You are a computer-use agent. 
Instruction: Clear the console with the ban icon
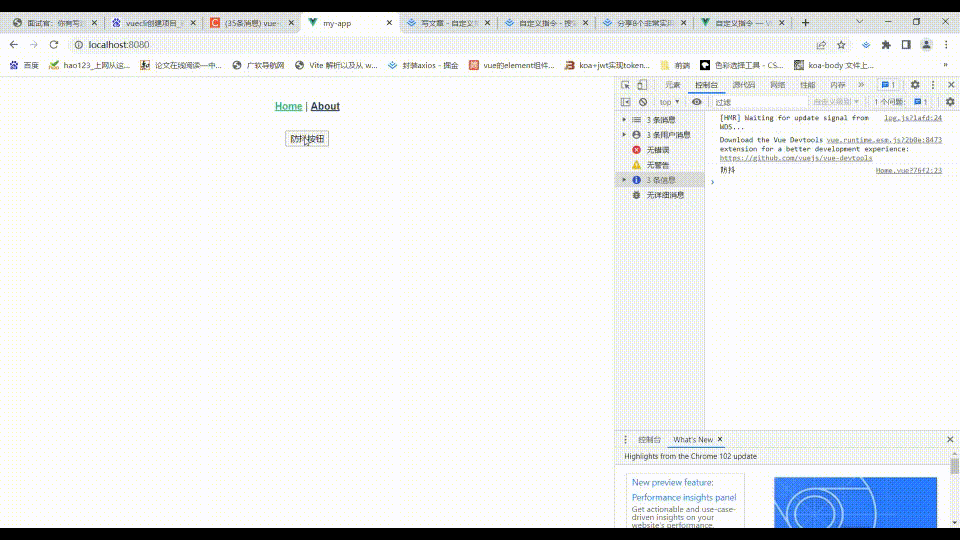[643, 102]
